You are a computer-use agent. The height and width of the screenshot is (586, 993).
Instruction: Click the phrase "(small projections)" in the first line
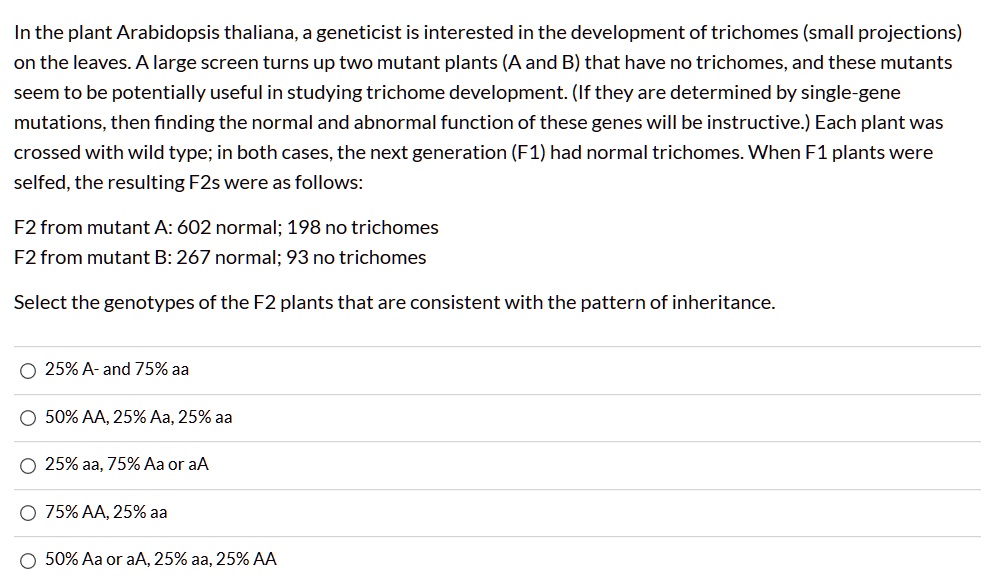tap(882, 33)
